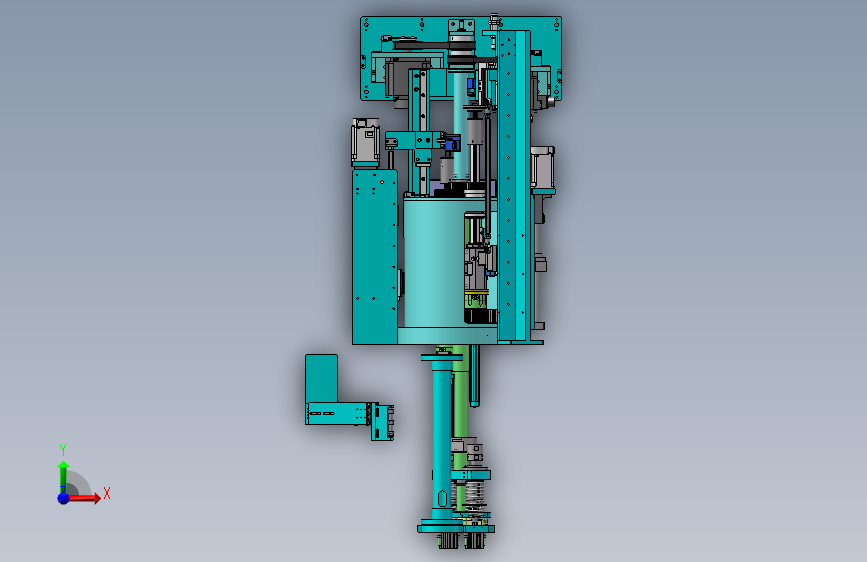This screenshot has height=562, width=867.
Task: Select the tall vertical rail plate
Action: click(514, 186)
